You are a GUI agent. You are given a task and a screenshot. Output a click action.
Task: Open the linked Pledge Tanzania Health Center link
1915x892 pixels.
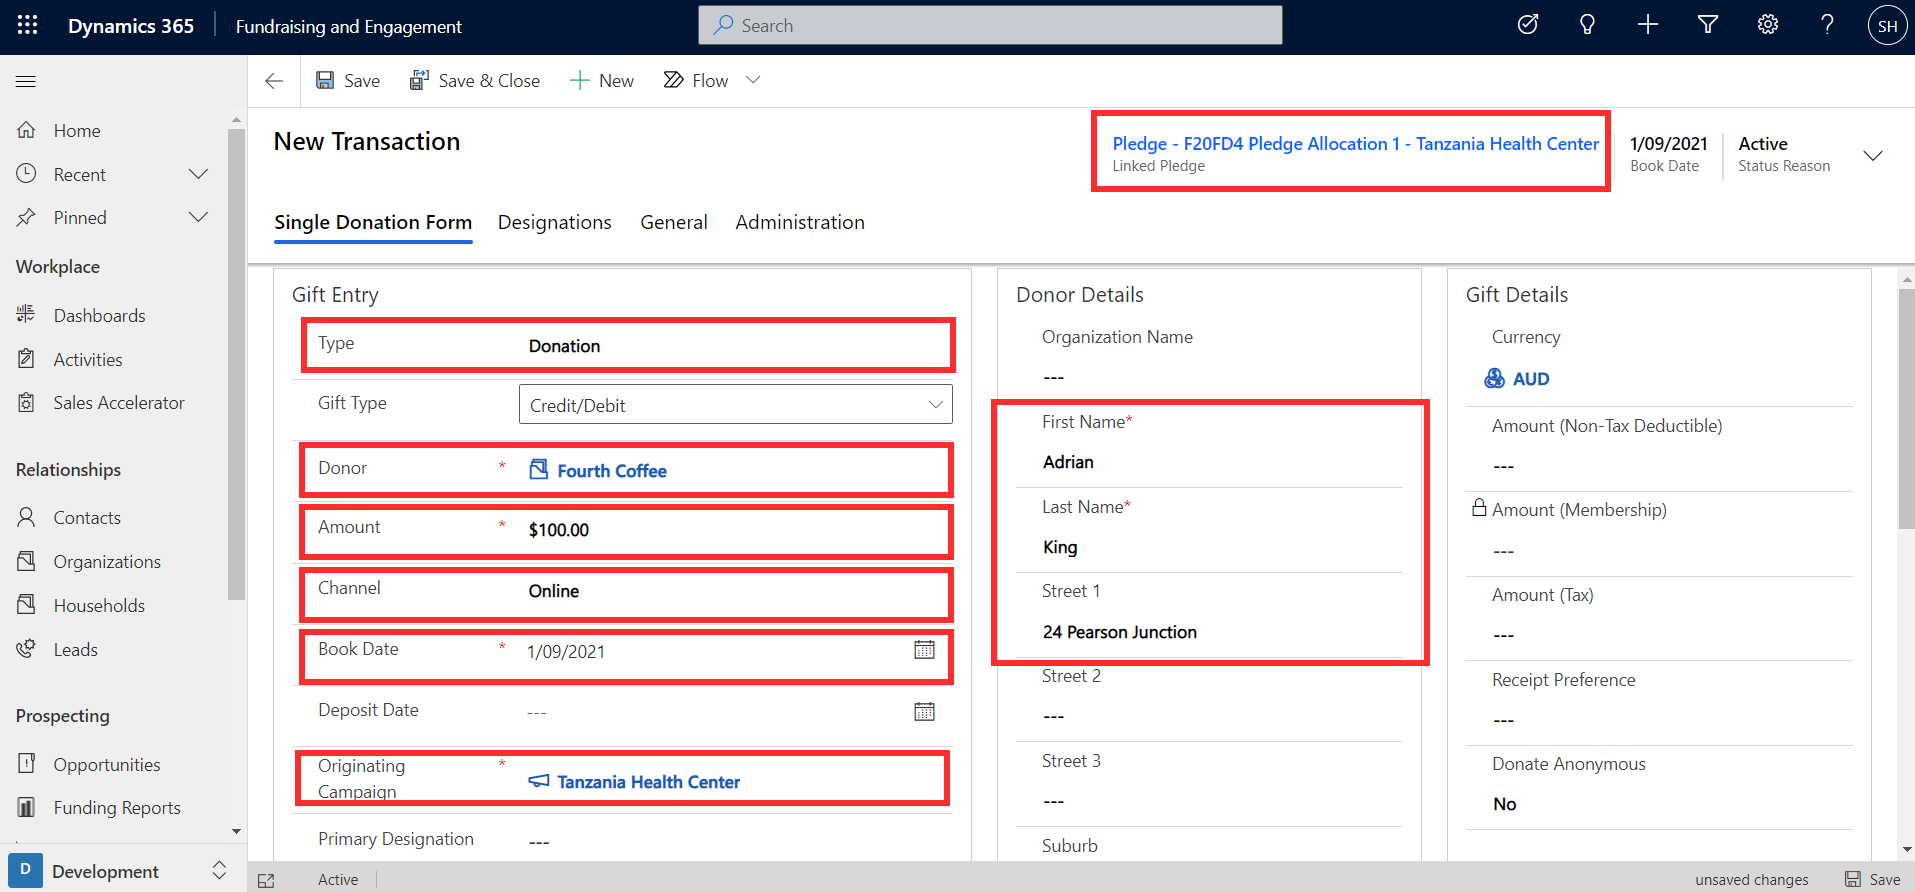coord(1356,144)
